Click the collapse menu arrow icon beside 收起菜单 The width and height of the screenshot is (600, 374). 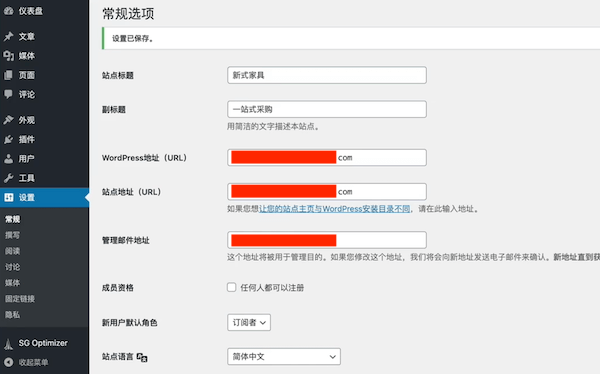(8, 362)
